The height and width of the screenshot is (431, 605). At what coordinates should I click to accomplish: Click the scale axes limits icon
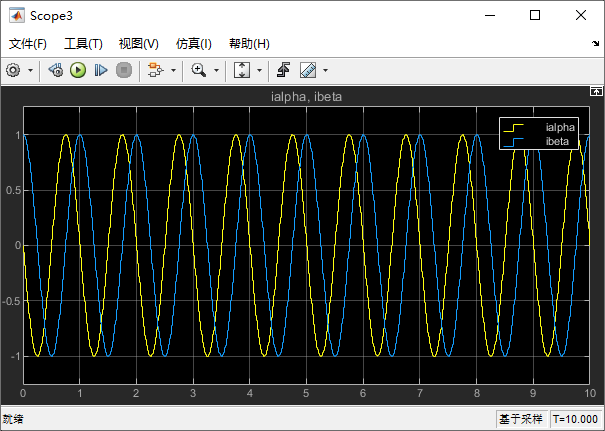click(242, 70)
